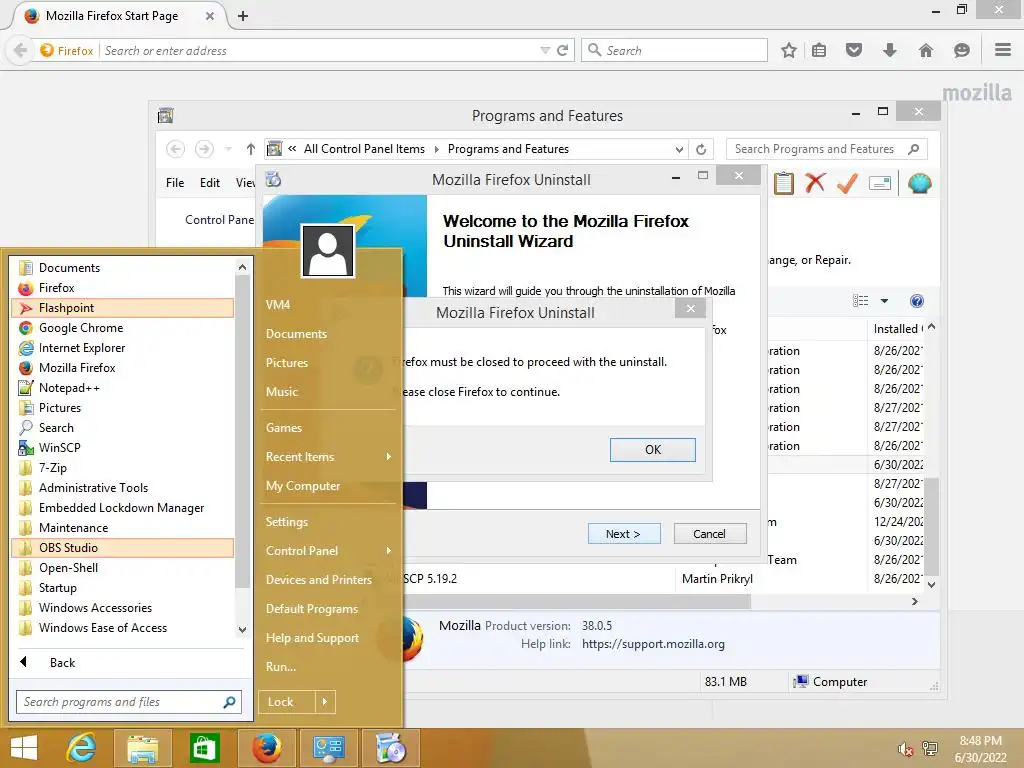The image size is (1024, 768).
Task: Click the programs list vertical scrollbar
Action: pyautogui.click(x=932, y=526)
